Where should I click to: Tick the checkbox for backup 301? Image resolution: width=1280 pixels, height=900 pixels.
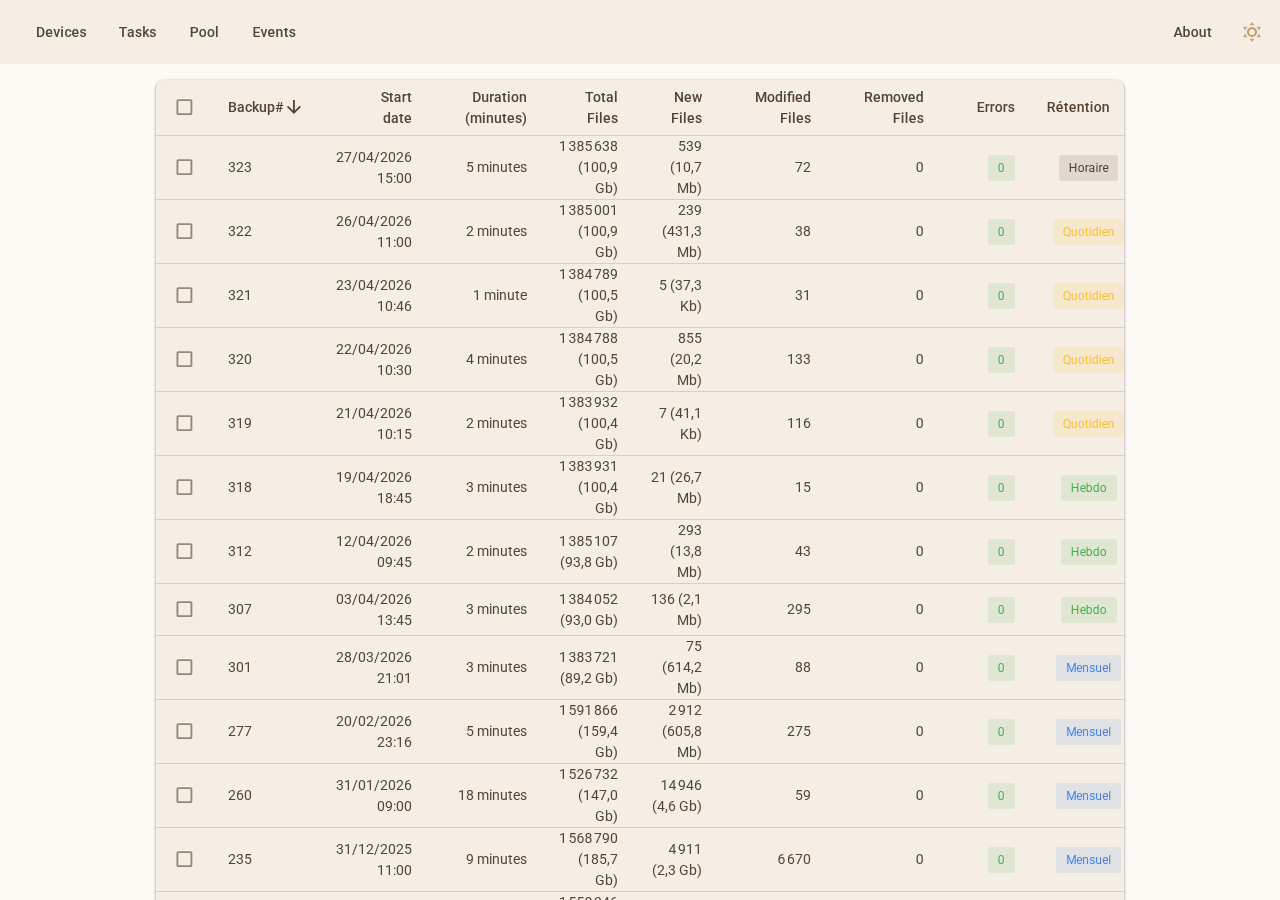click(x=184, y=667)
